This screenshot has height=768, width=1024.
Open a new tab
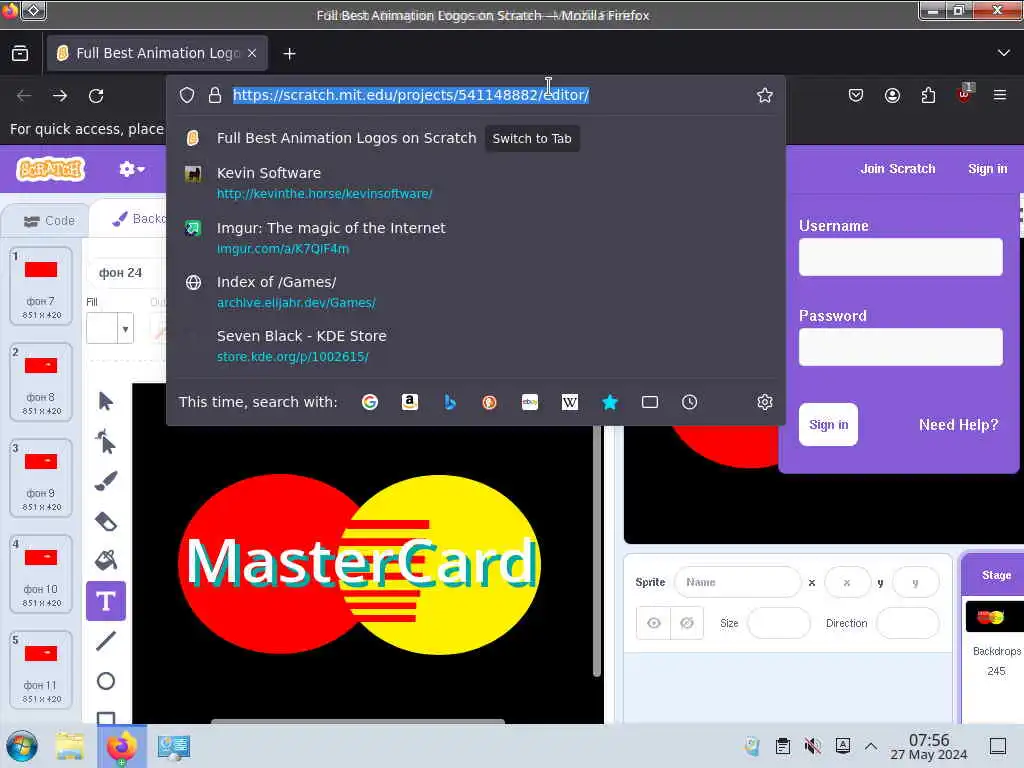pyautogui.click(x=289, y=54)
